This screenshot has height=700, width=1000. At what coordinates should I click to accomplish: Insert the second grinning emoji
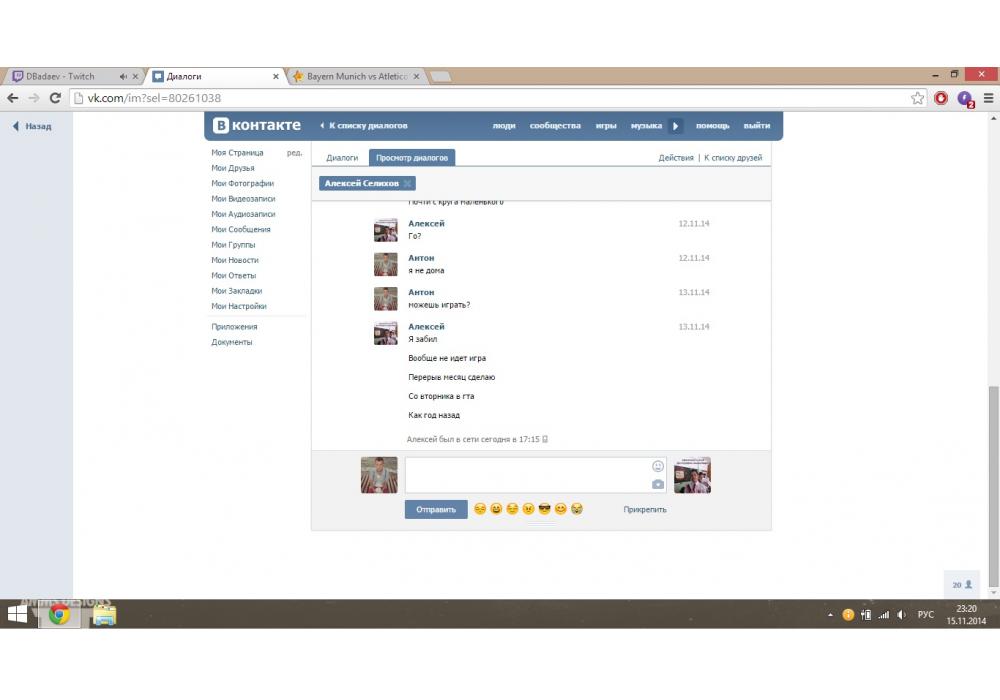(496, 509)
